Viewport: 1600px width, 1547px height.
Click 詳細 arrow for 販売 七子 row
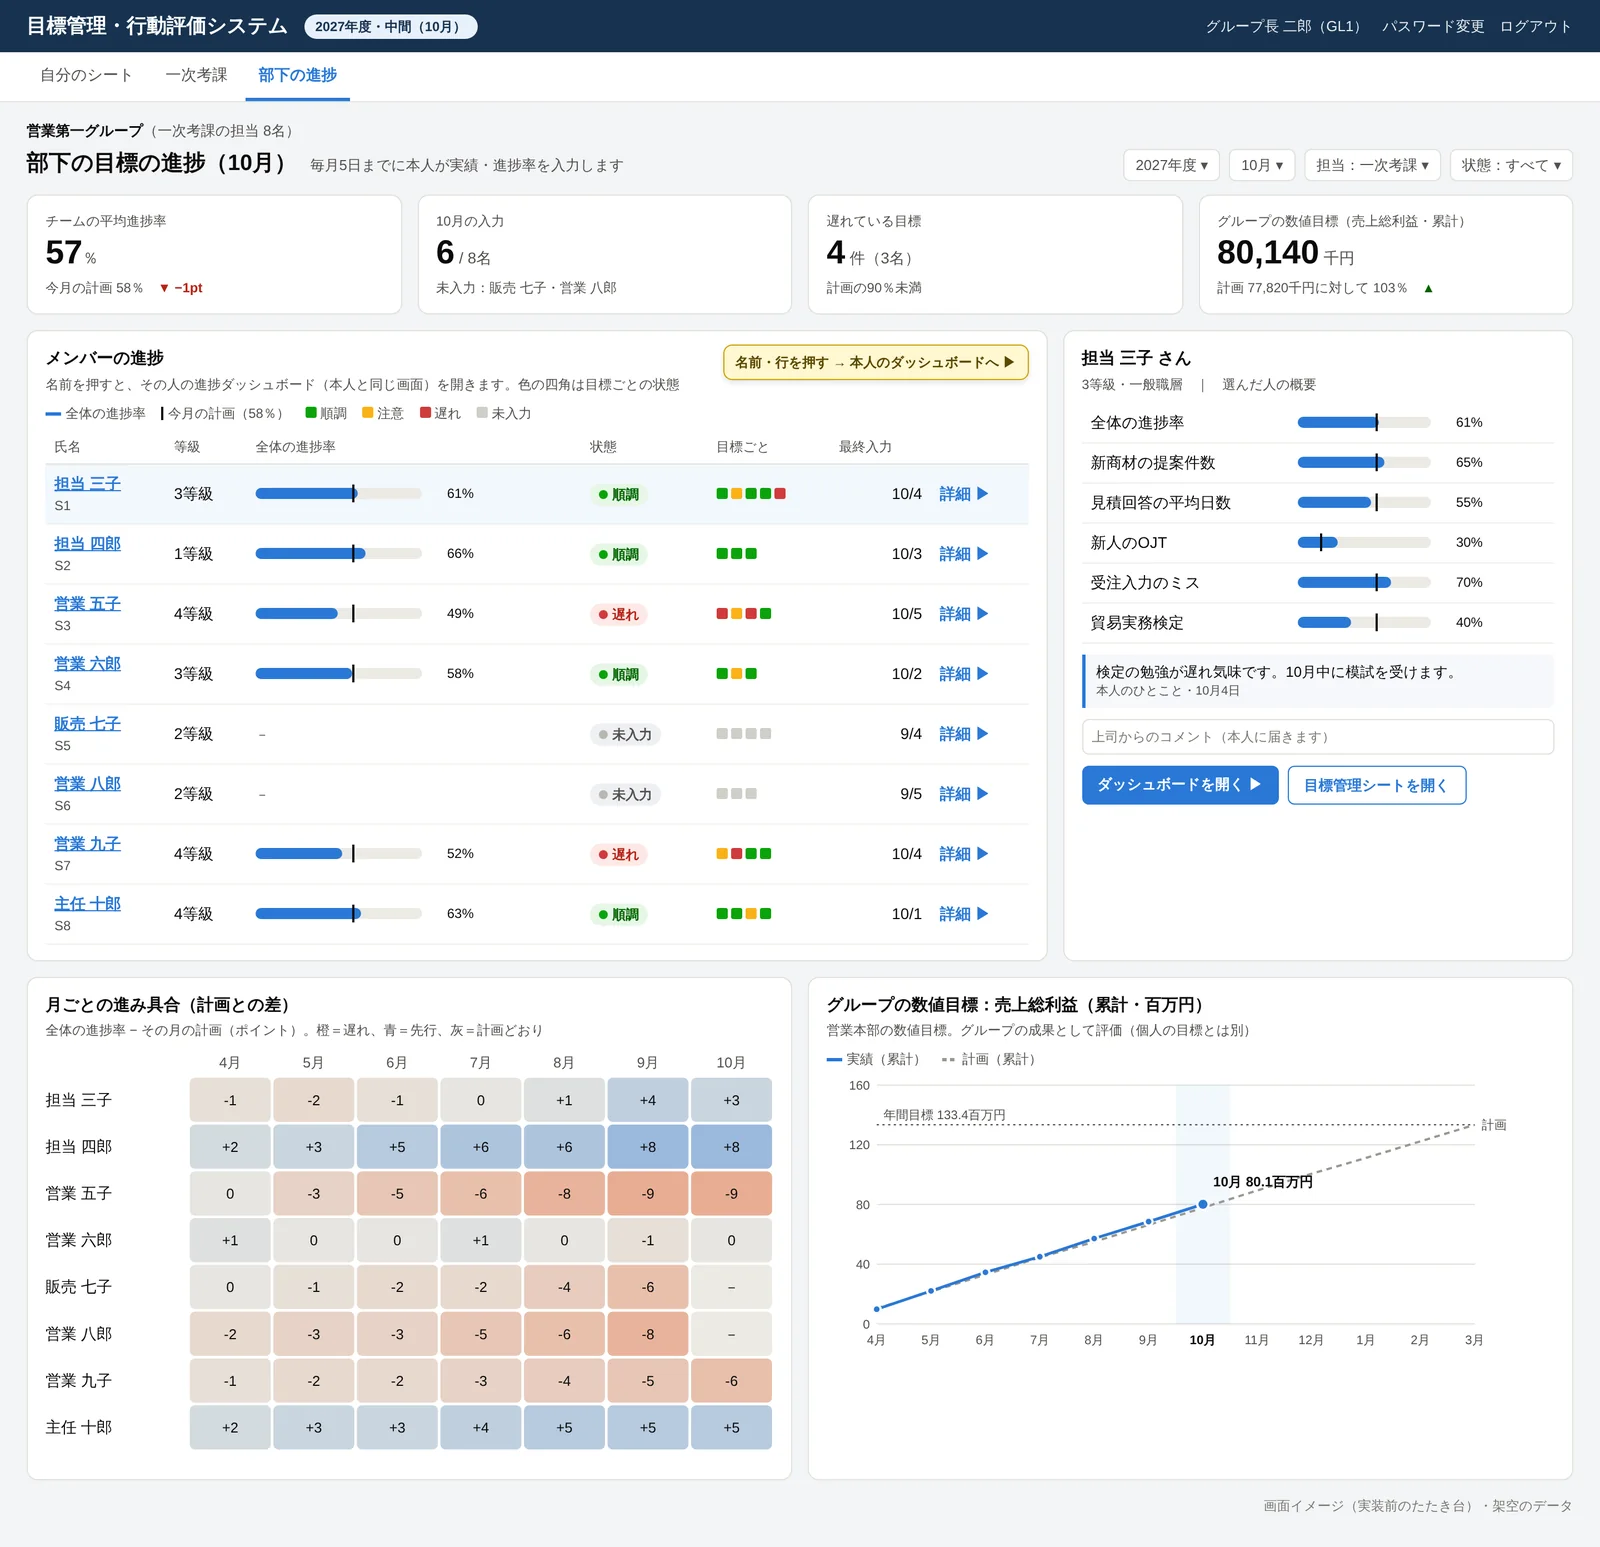click(x=964, y=734)
